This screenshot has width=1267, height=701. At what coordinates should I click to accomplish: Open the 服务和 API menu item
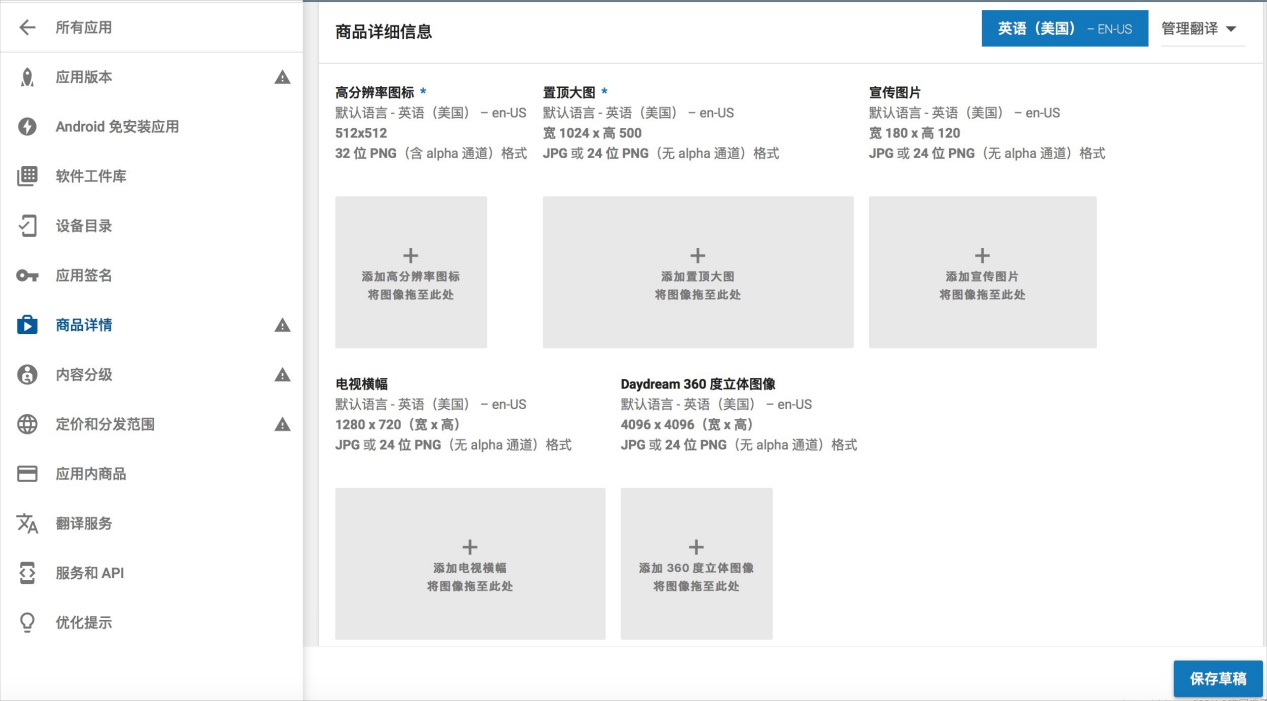(x=89, y=573)
